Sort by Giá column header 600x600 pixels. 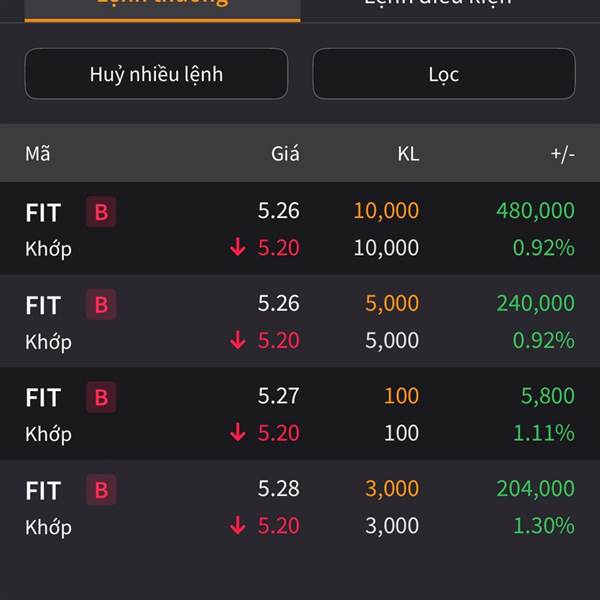(285, 153)
